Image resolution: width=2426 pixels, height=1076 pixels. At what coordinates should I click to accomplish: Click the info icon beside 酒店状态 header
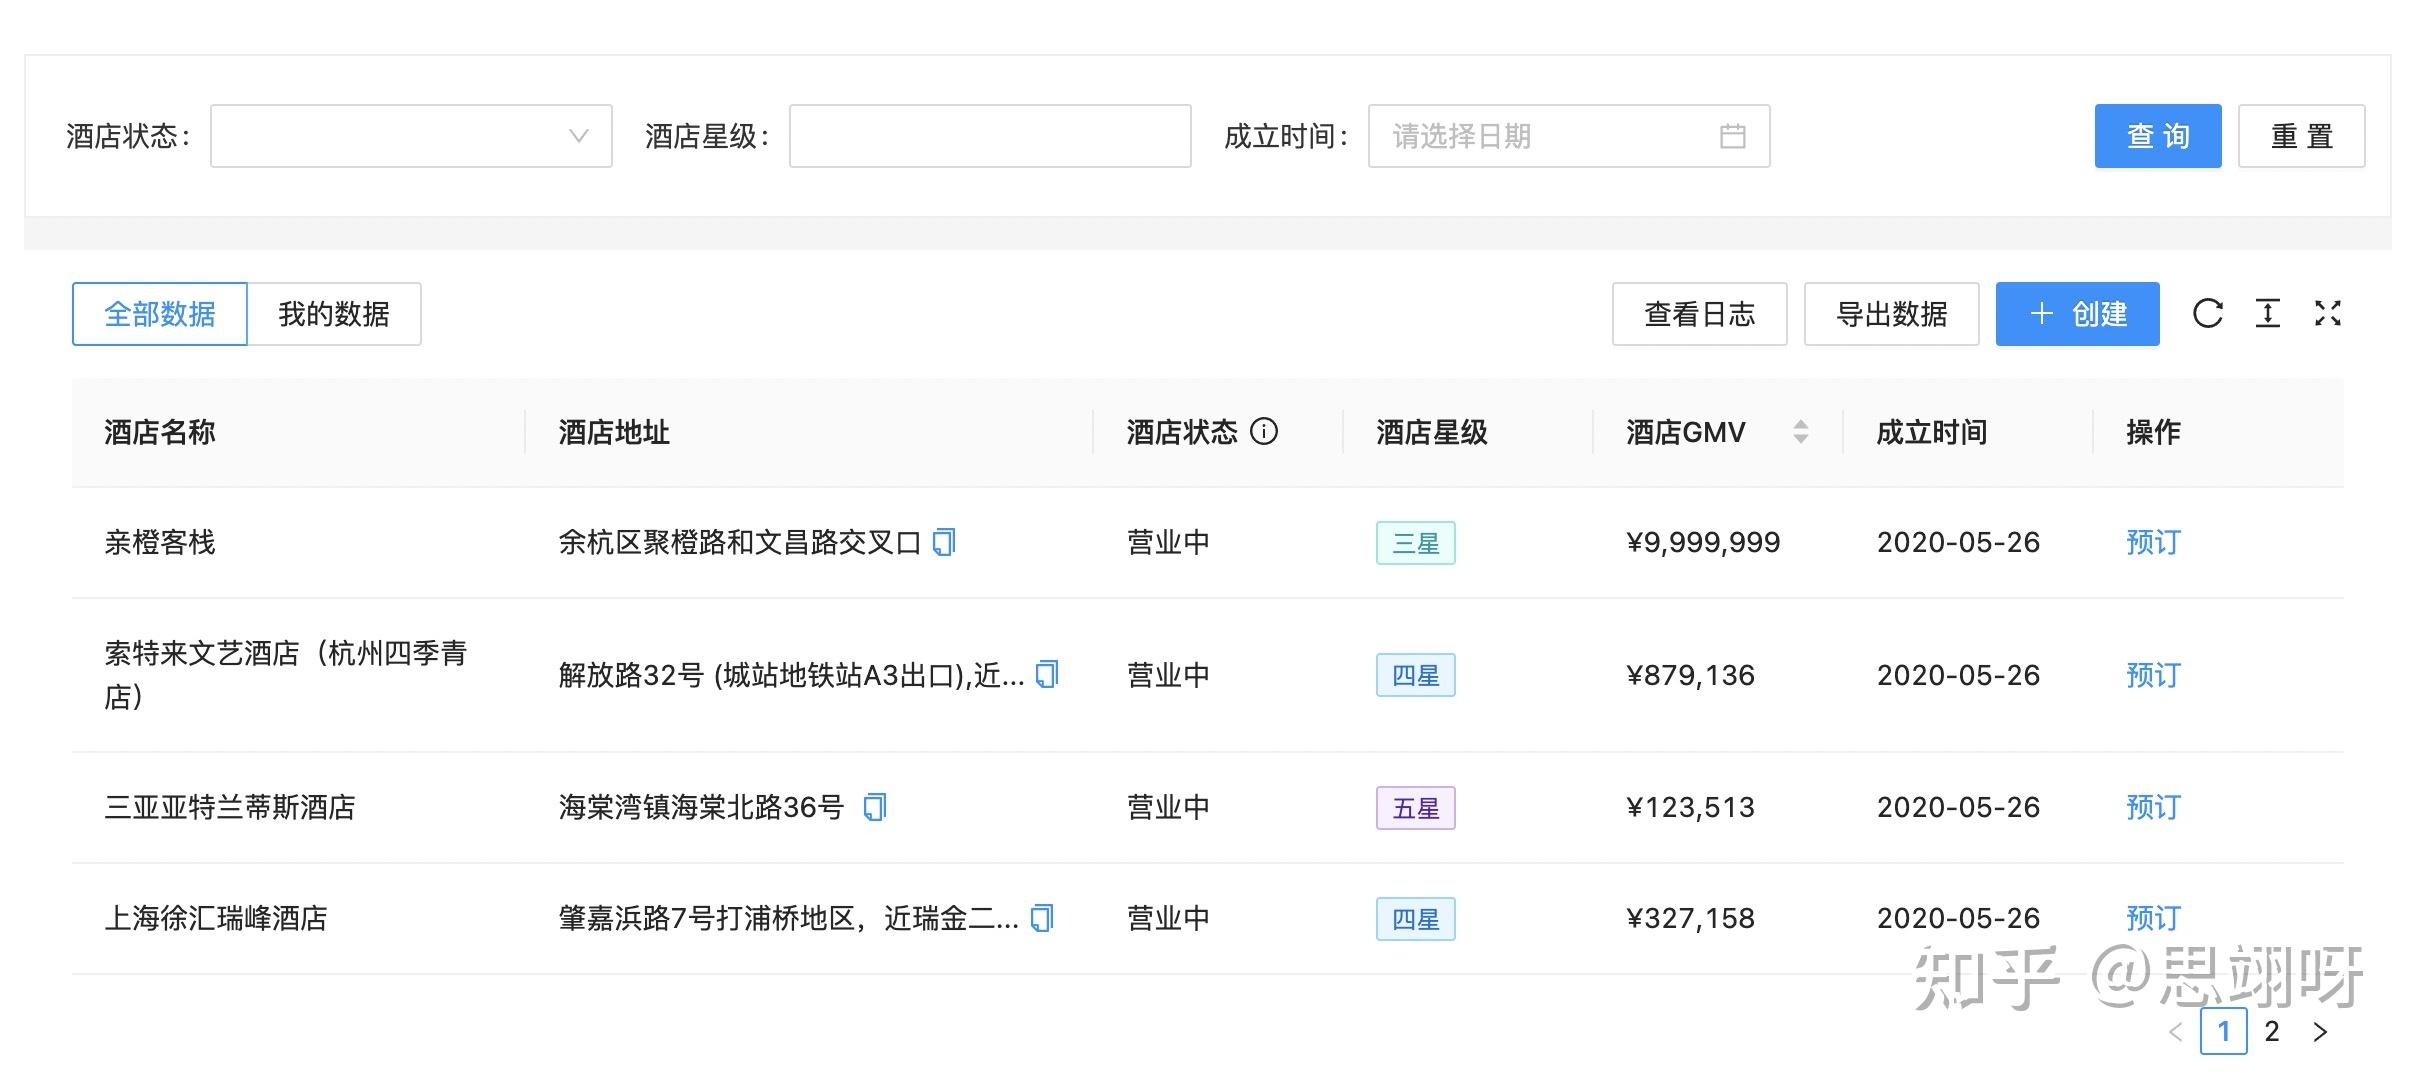tap(1264, 432)
